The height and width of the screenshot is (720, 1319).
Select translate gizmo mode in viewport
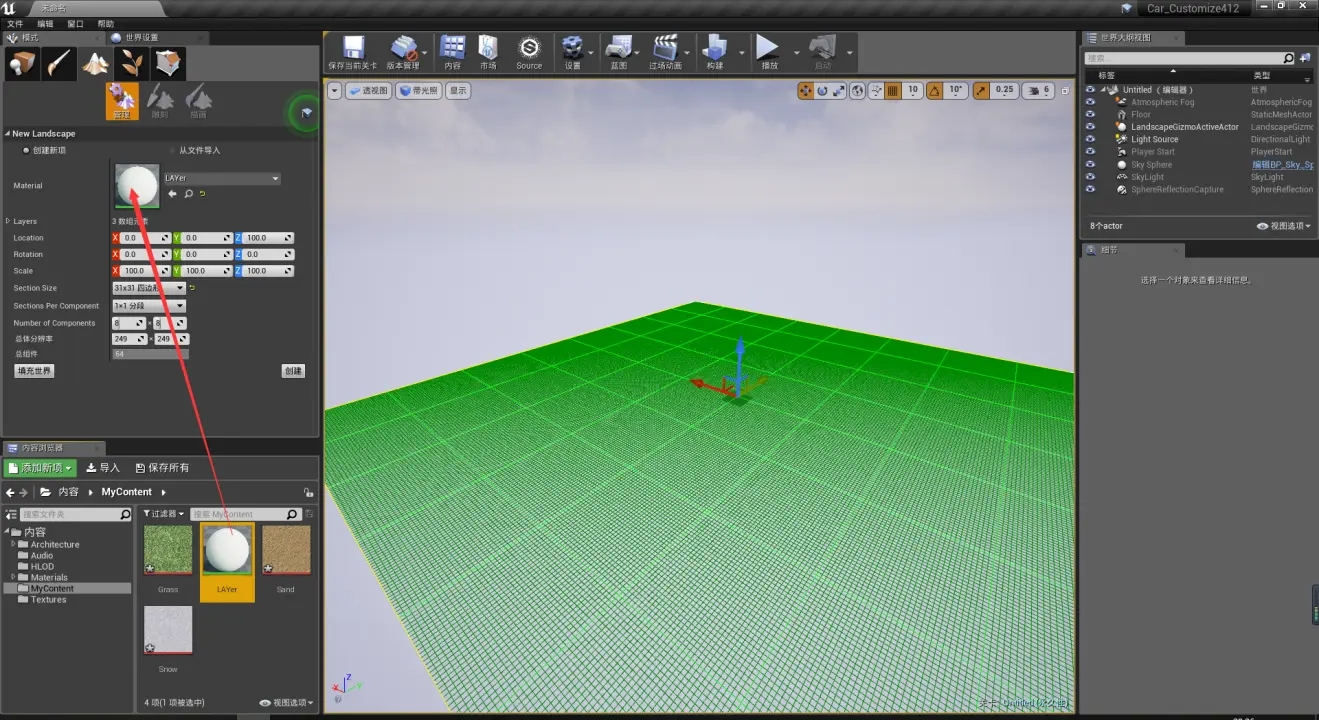(805, 90)
